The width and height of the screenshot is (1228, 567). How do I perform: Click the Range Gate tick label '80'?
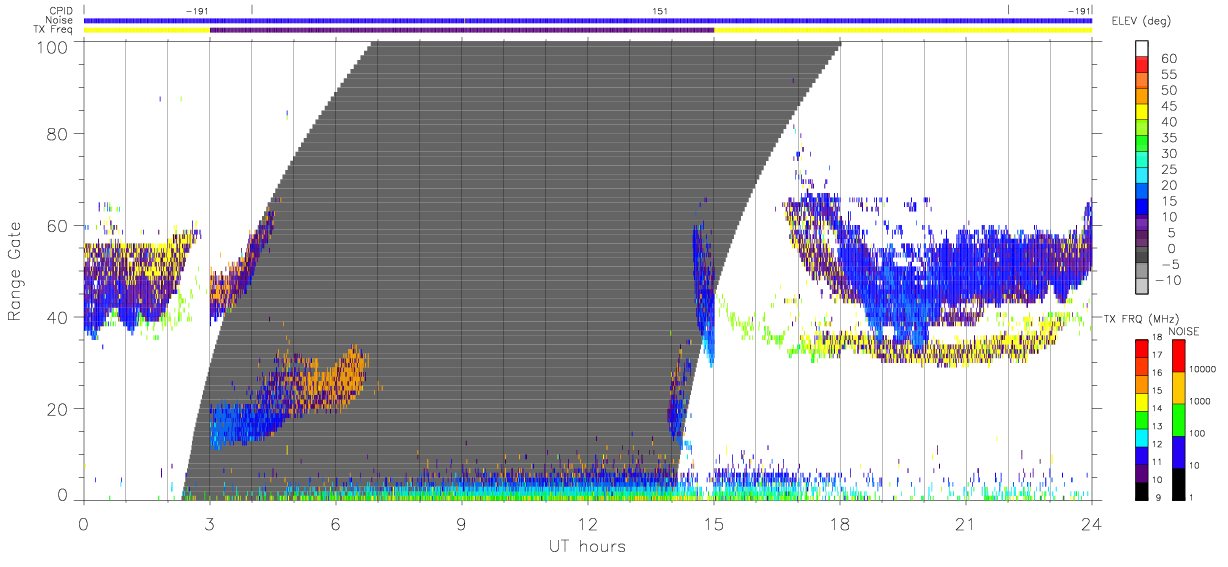point(59,133)
